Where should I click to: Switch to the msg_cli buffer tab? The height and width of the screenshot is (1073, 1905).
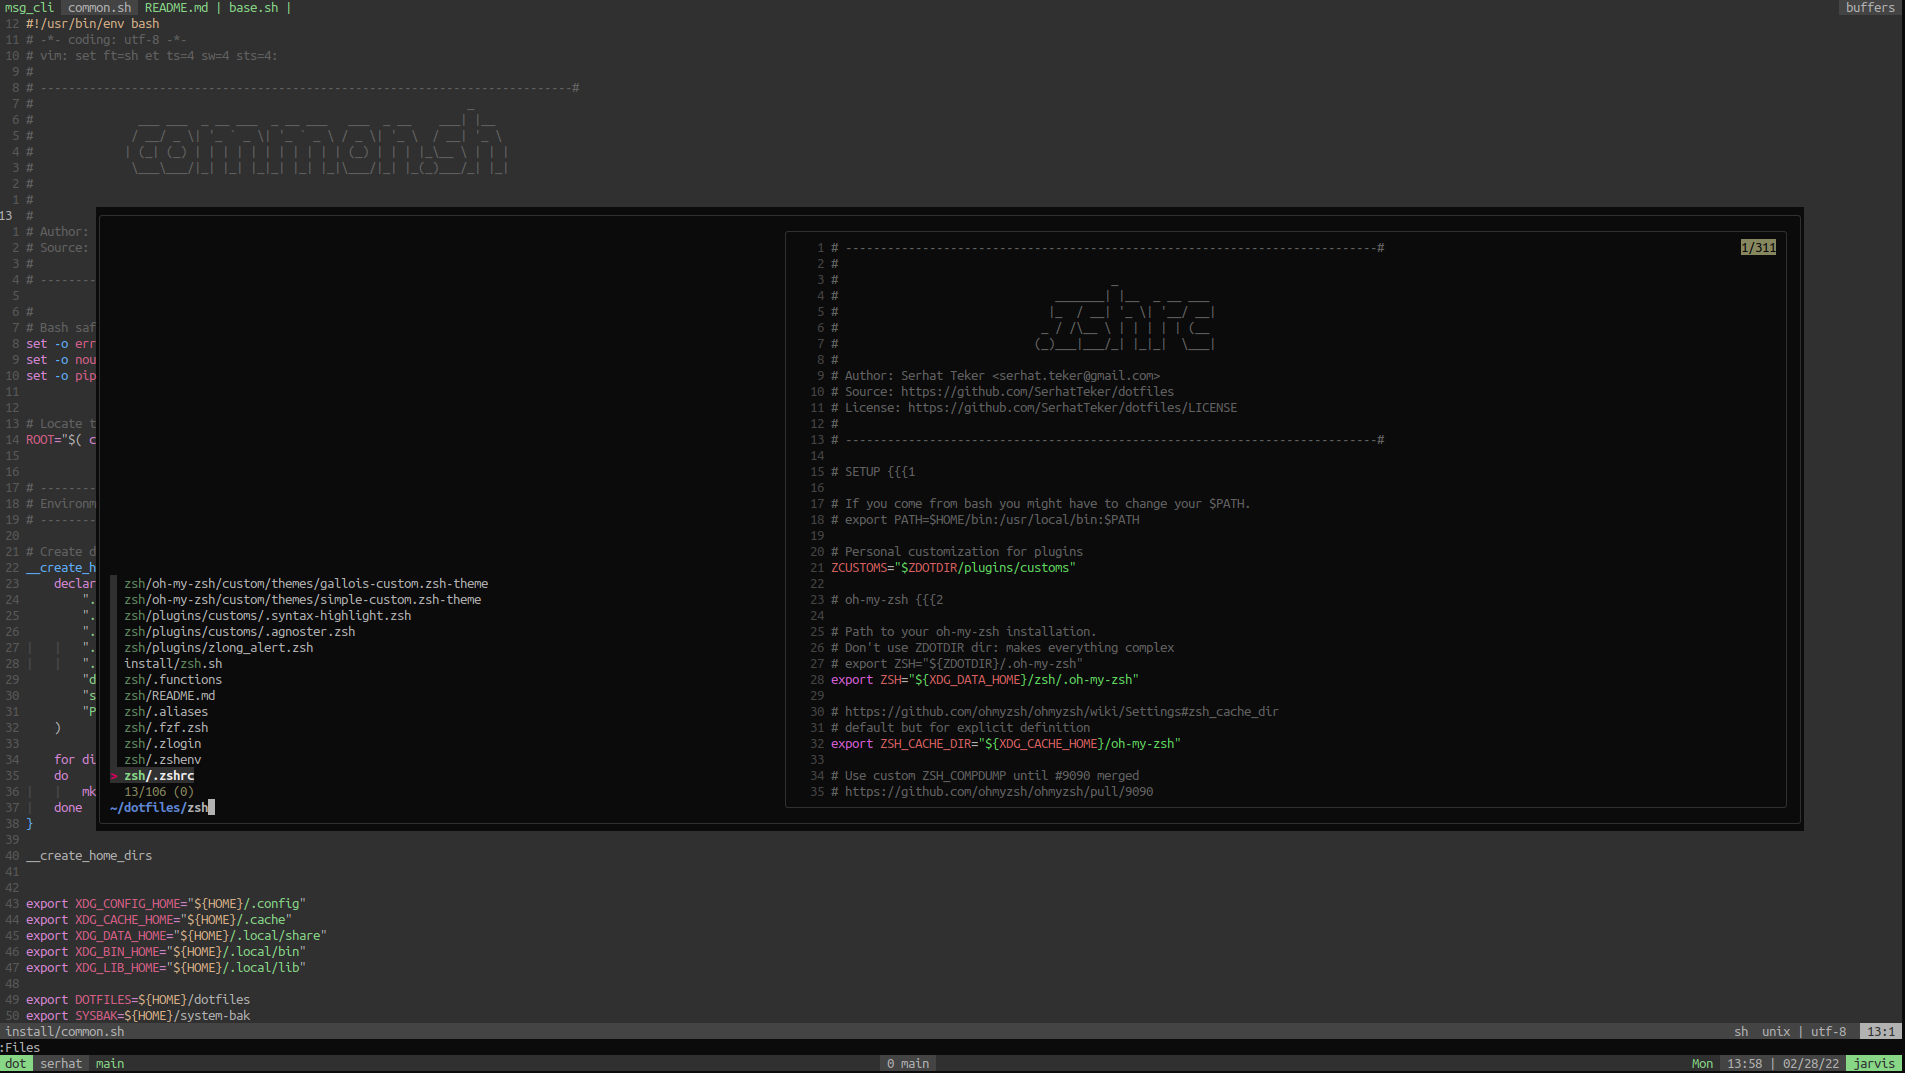(x=29, y=7)
